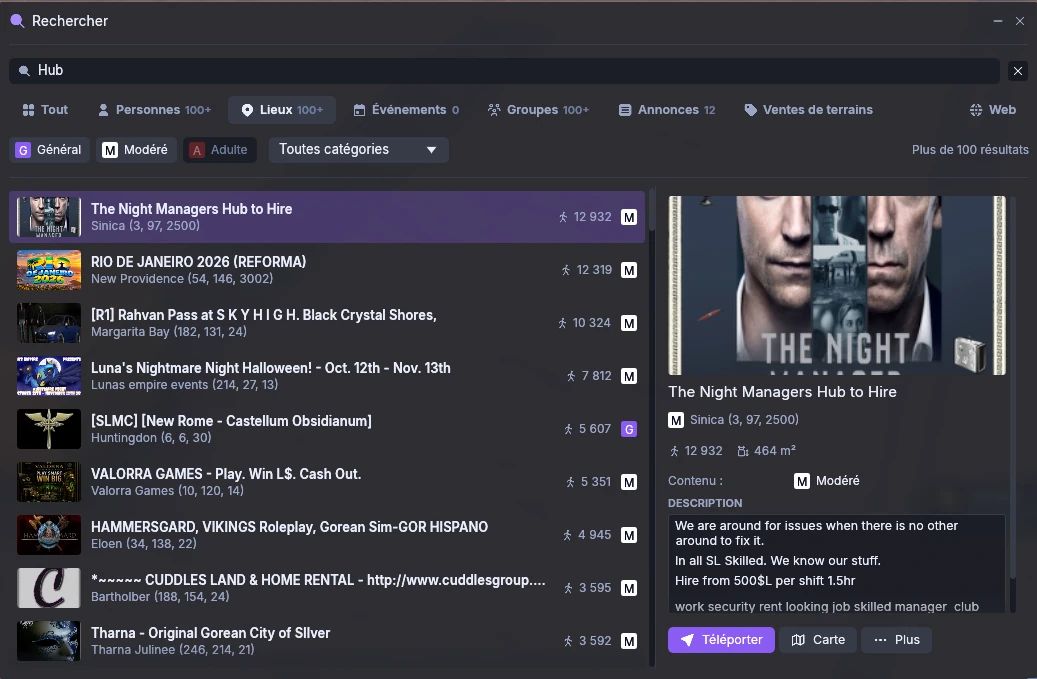Click the M badge beside Sinica location in details
Screen dimensions: 1037x679
676,420
